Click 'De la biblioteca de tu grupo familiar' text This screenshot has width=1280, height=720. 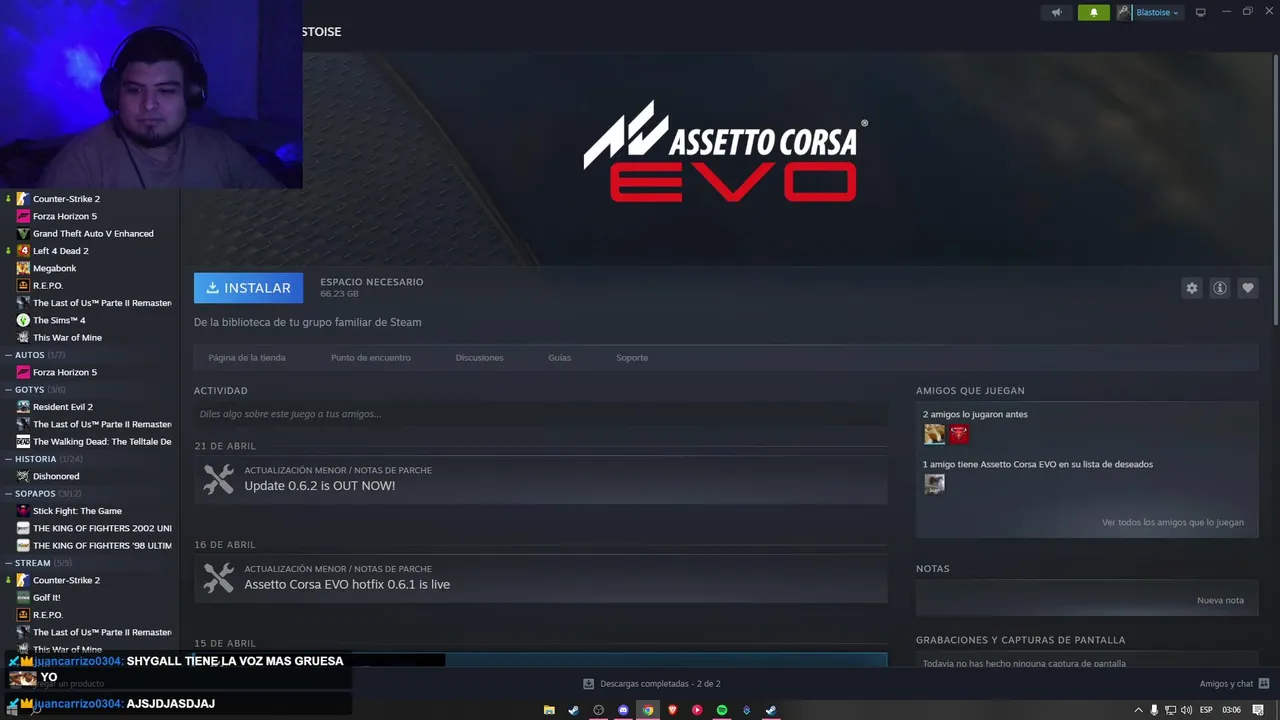[308, 322]
